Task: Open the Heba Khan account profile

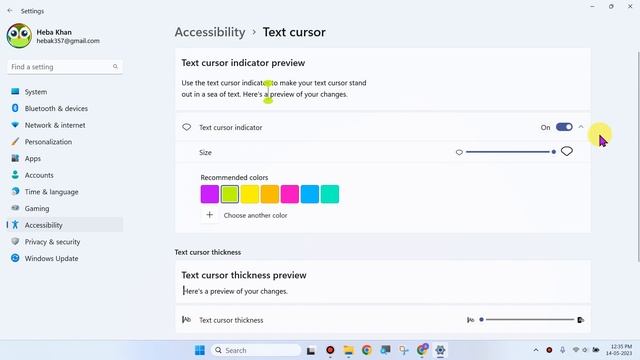Action: (x=53, y=36)
